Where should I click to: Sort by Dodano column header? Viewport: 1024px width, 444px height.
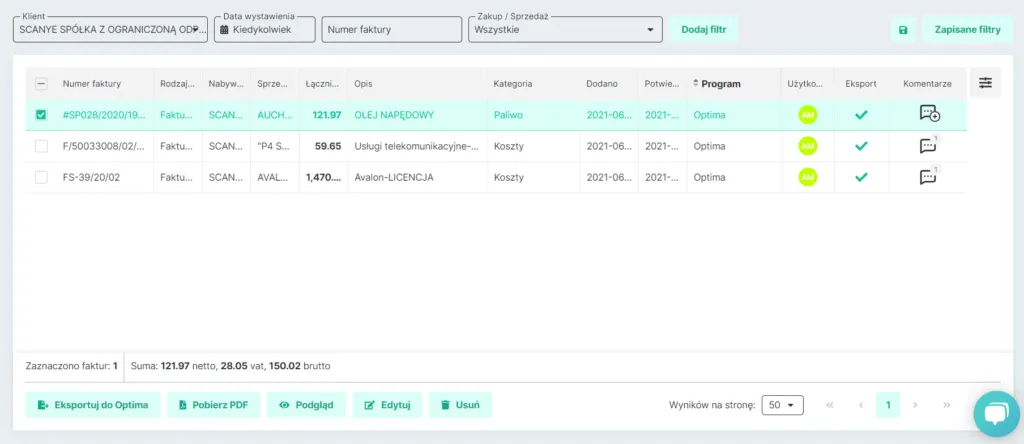tap(601, 84)
